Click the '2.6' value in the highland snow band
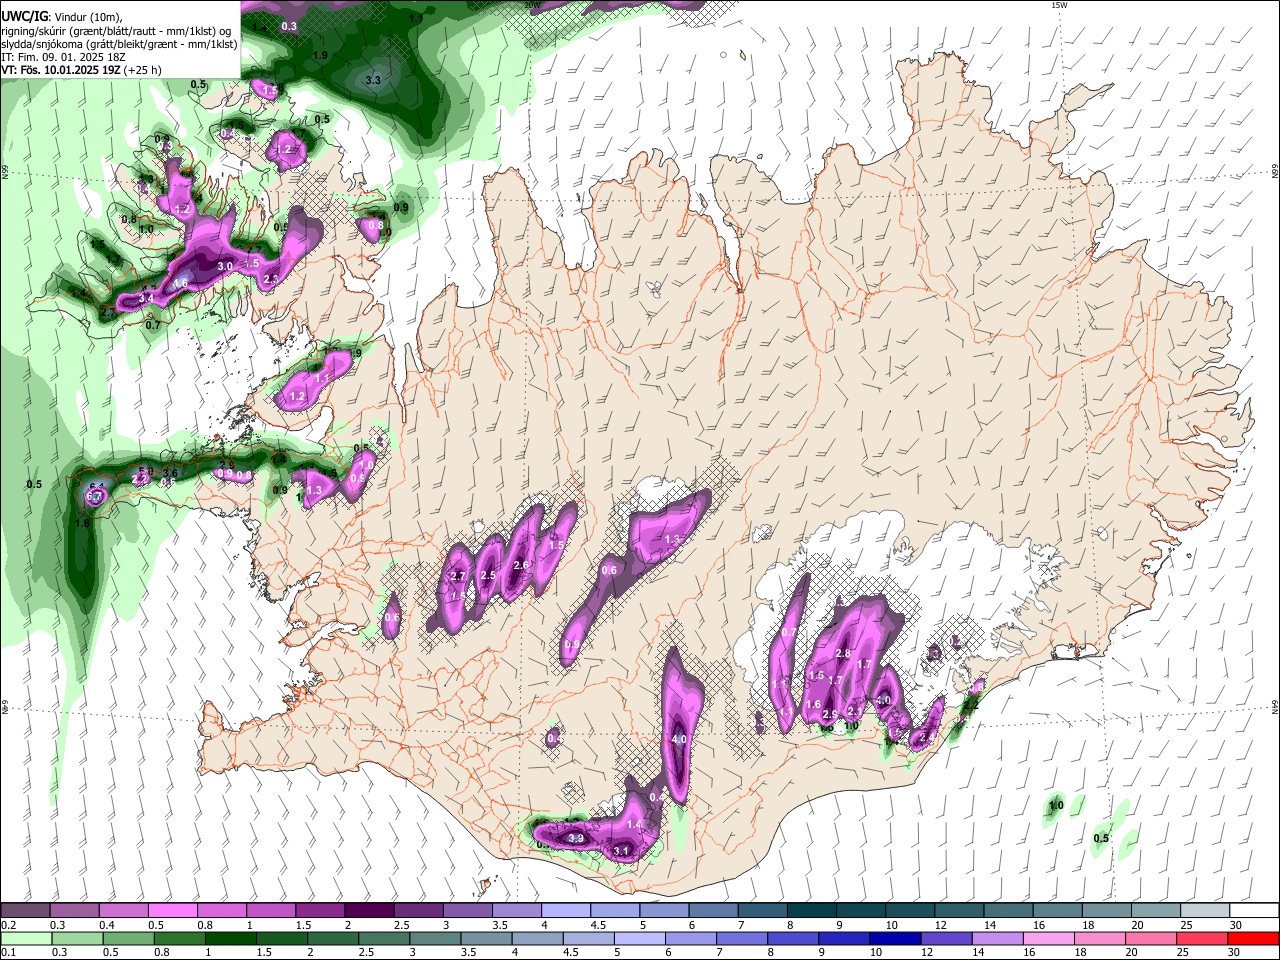This screenshot has height=960, width=1280. coord(520,565)
